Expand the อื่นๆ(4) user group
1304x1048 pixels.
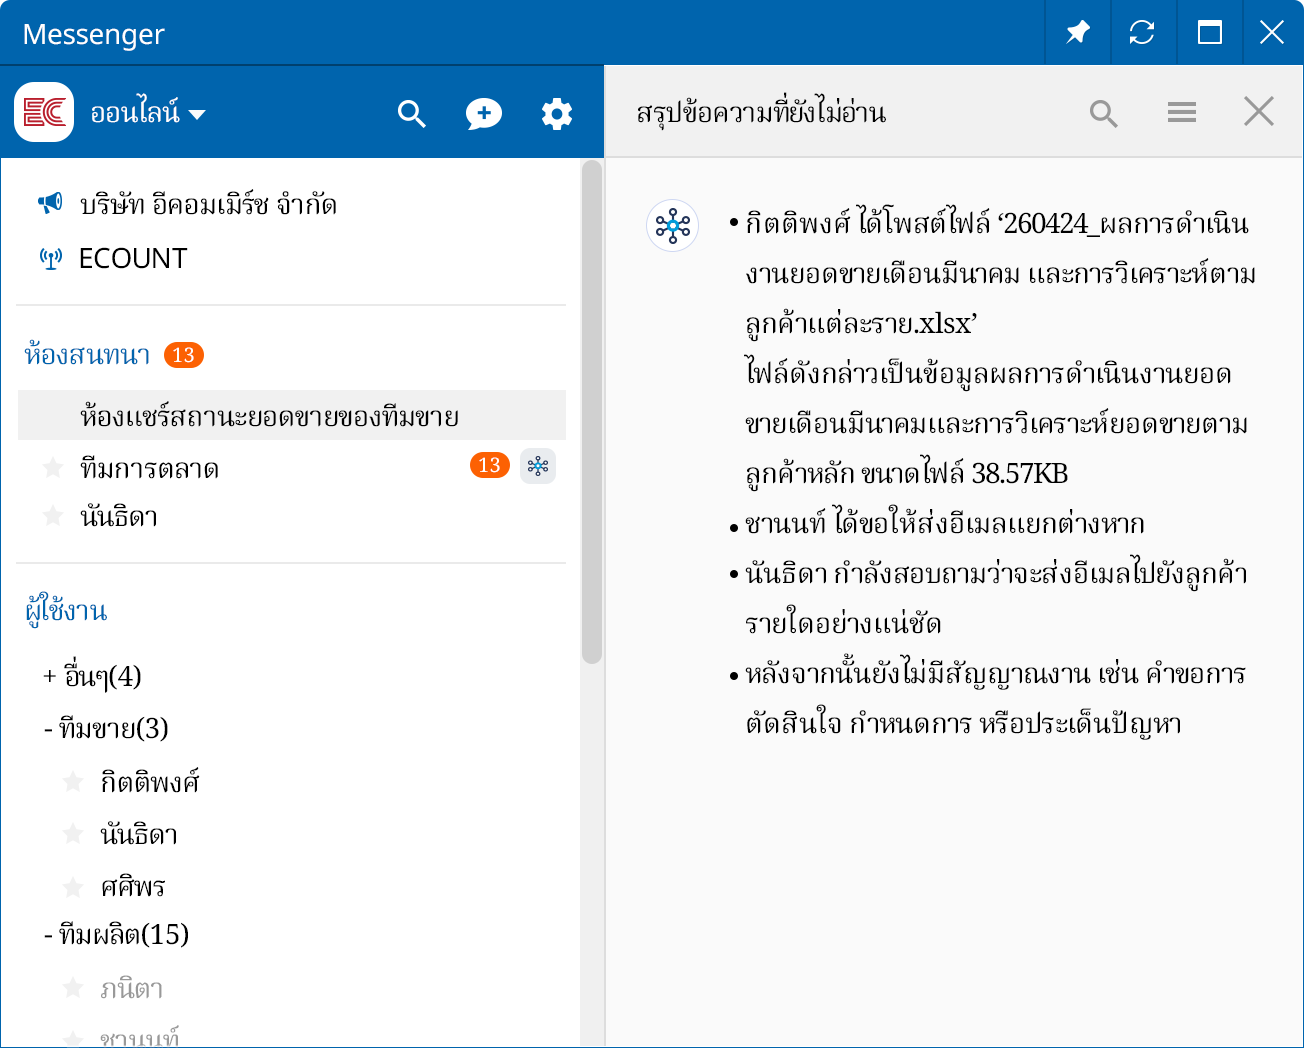[x=92, y=676]
